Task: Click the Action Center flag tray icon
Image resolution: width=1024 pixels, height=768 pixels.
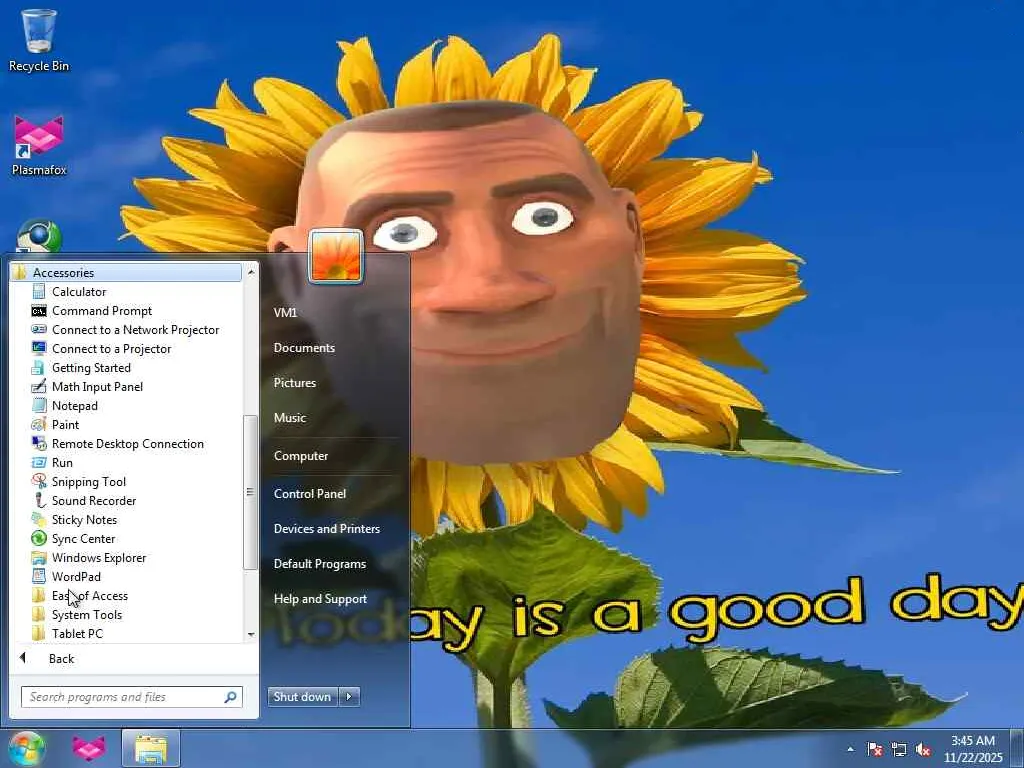Action: pyautogui.click(x=874, y=749)
